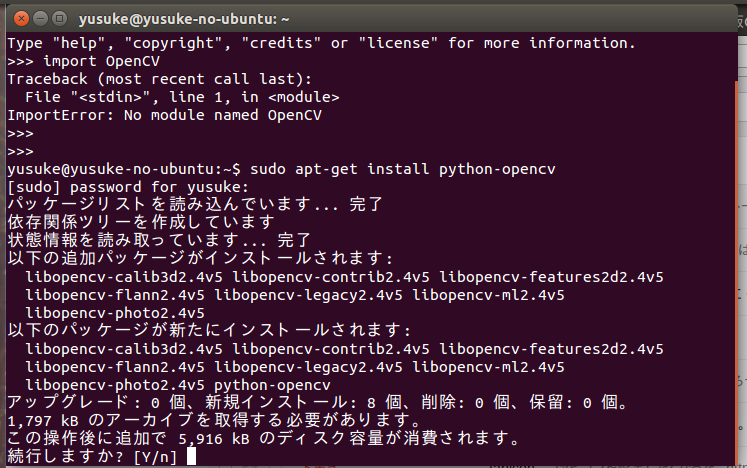Click the 'sudo apt-get install python-opencv' command
The image size is (747, 468).
(x=403, y=169)
